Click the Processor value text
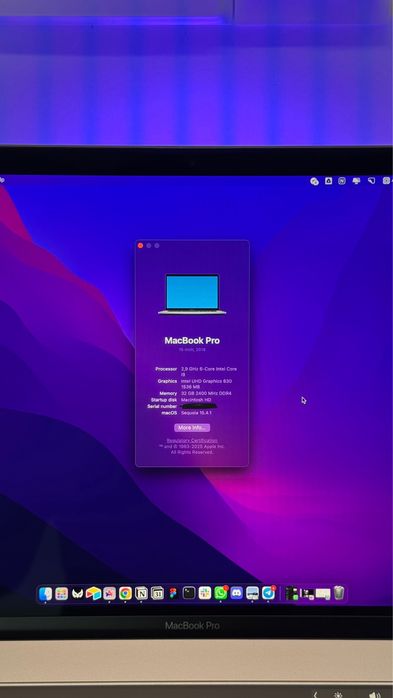The width and height of the screenshot is (393, 698). tap(209, 372)
